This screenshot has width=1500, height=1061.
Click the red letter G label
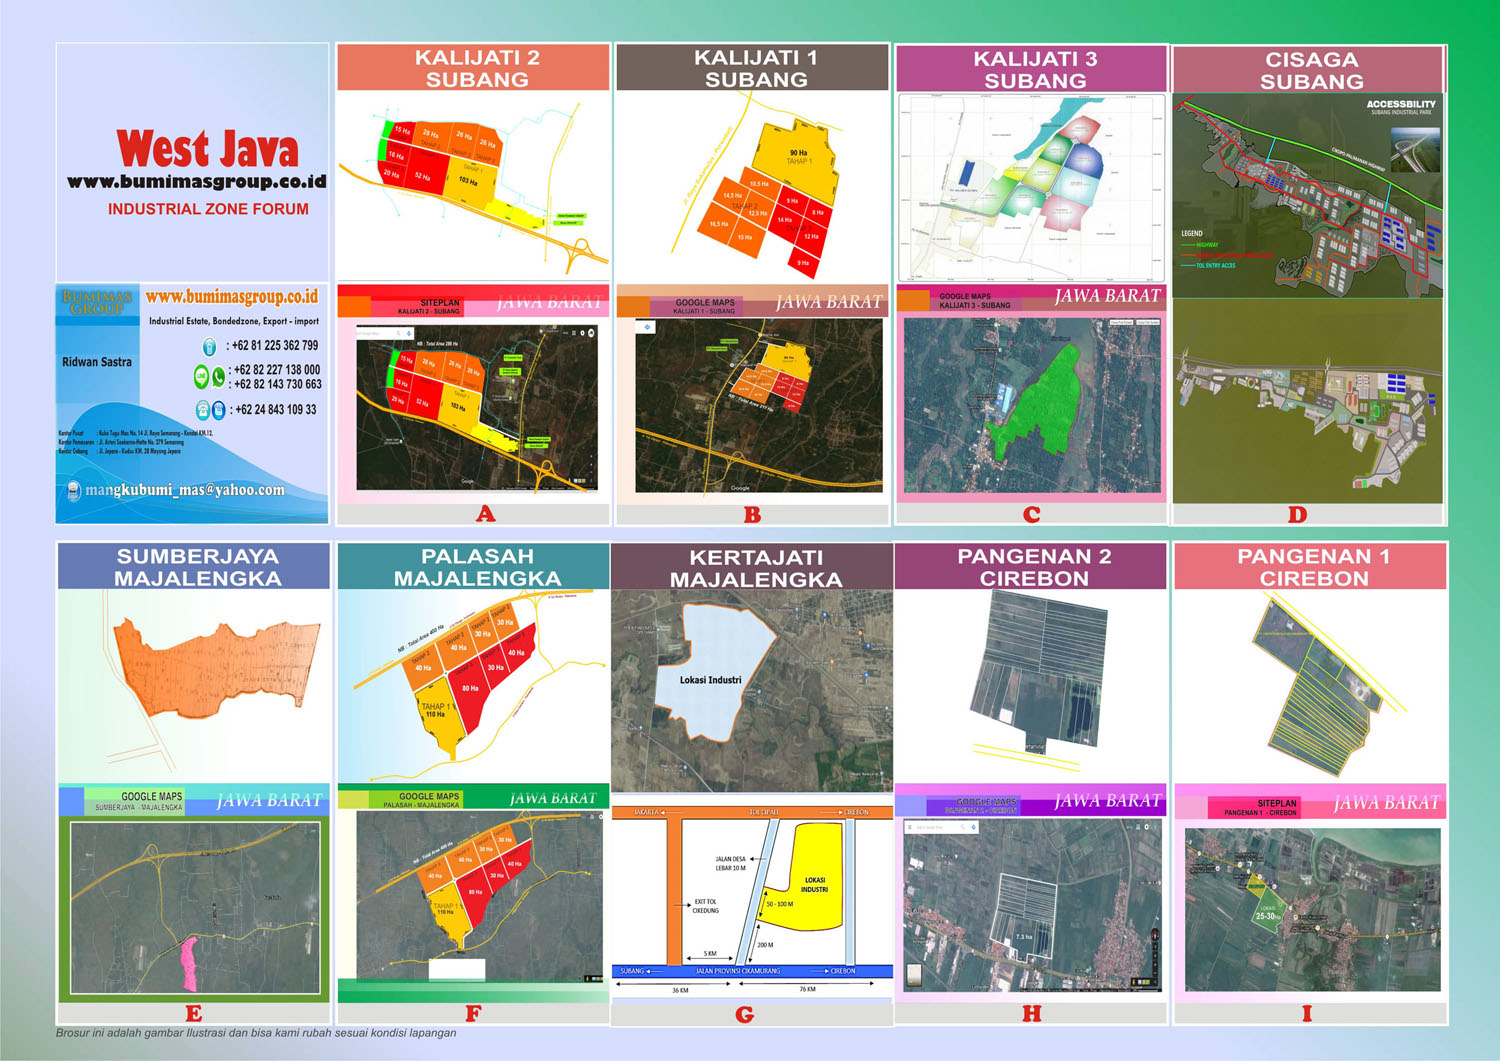coord(745,1015)
